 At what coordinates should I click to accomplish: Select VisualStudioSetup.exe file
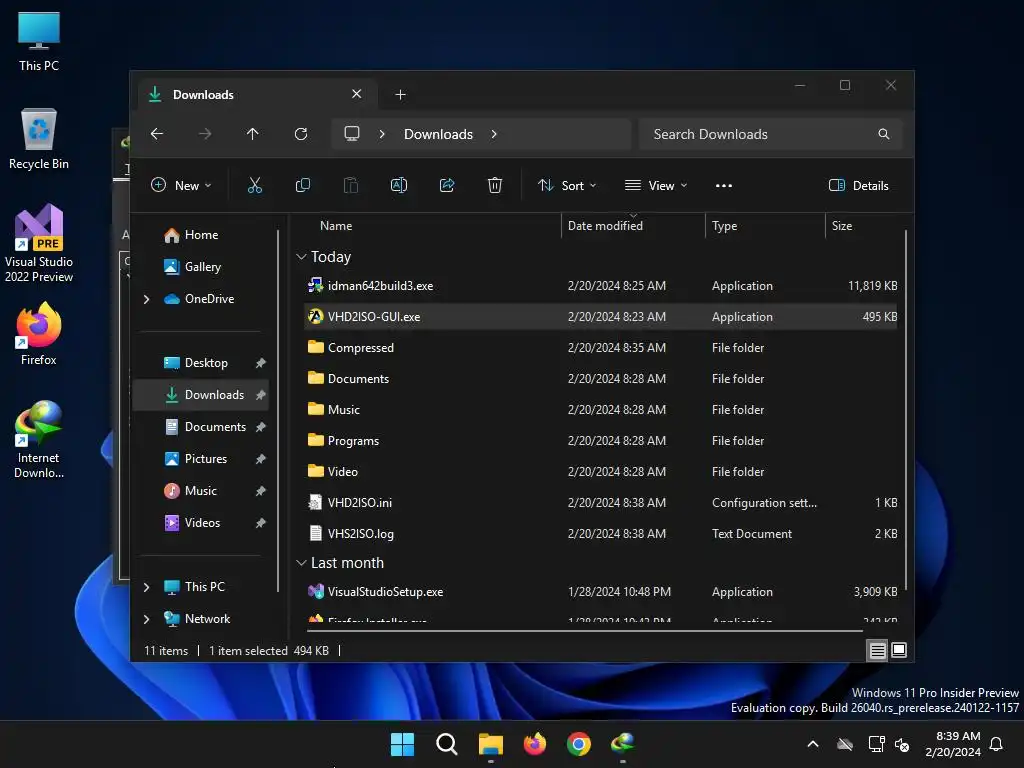pyautogui.click(x=601, y=592)
